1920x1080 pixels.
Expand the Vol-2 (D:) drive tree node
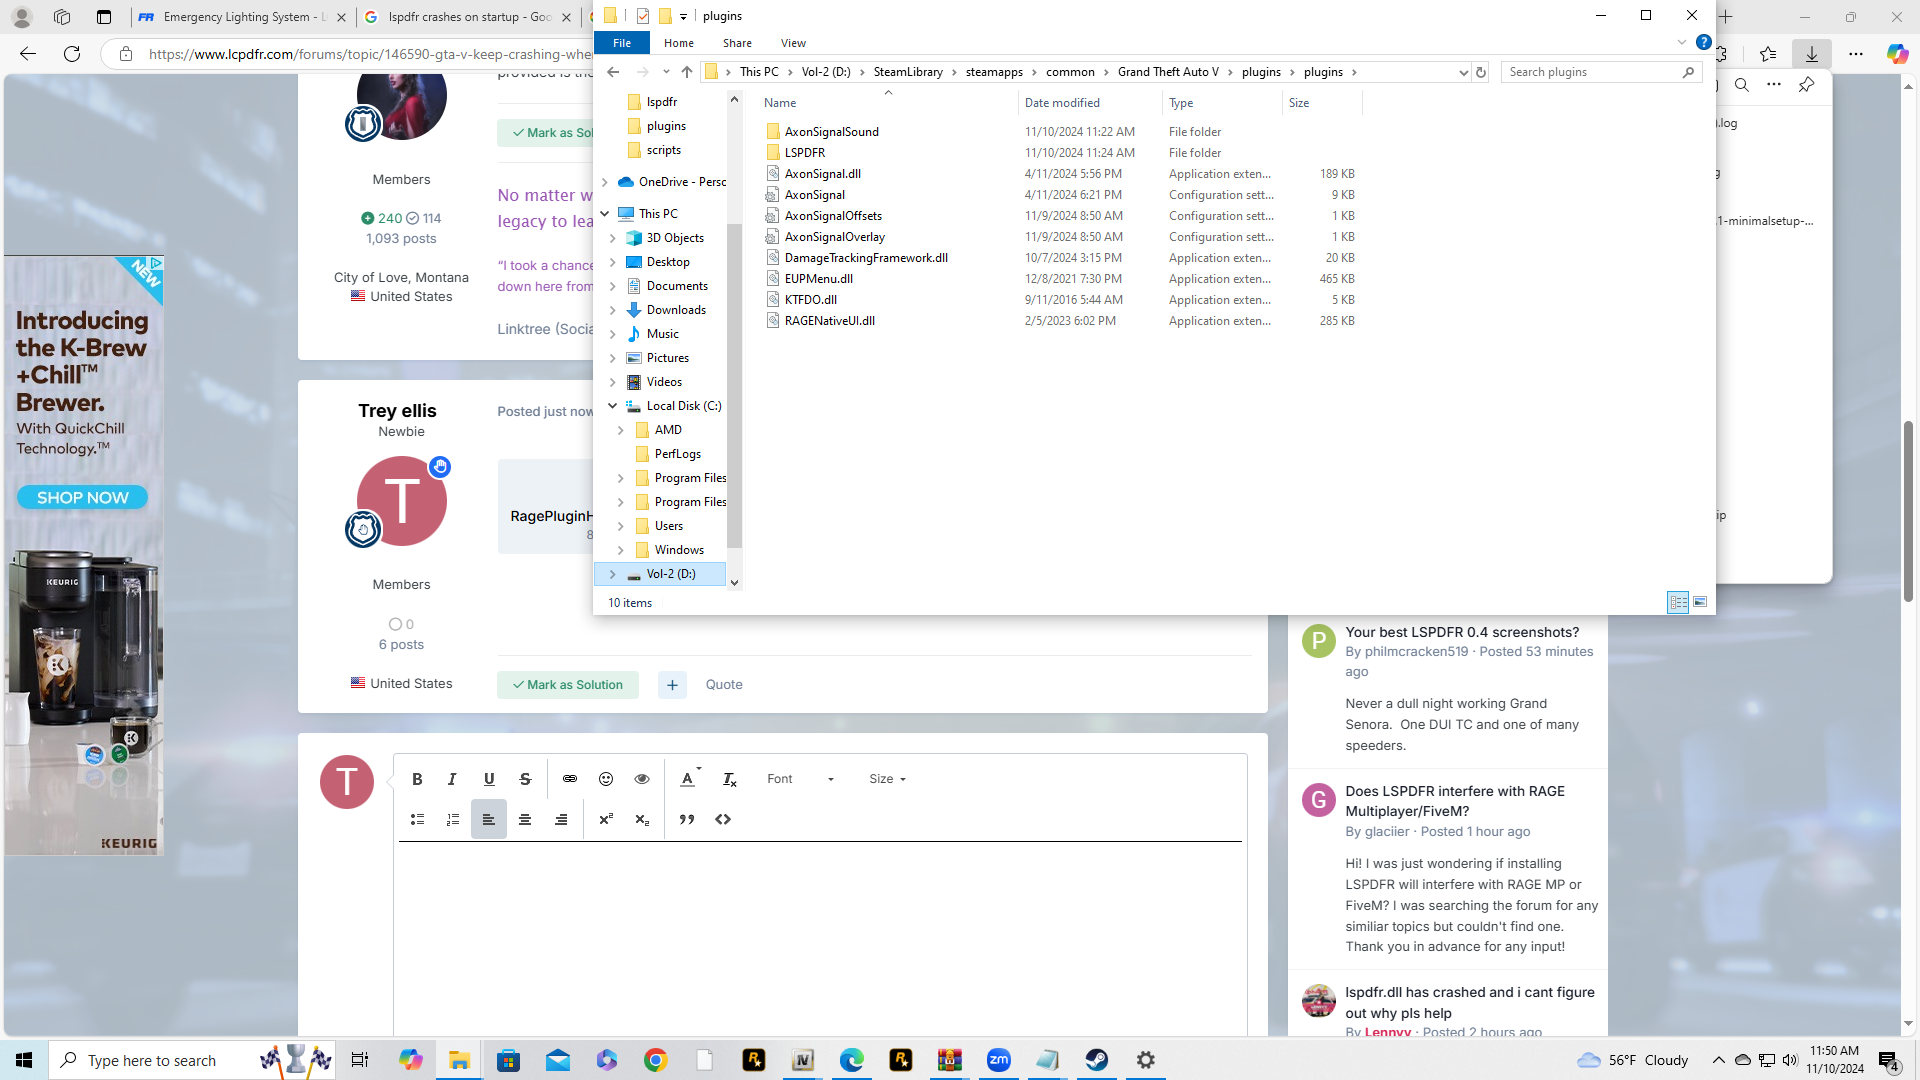(x=613, y=574)
